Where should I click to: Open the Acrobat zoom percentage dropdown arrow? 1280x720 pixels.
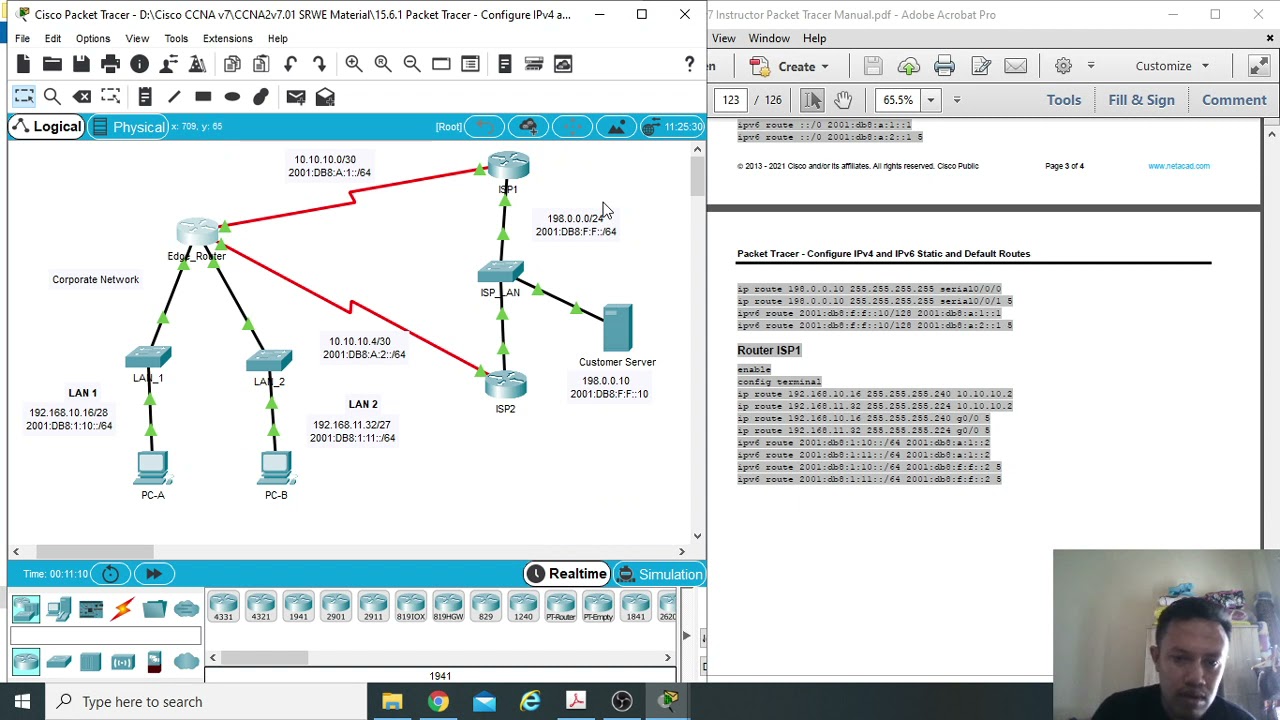coord(931,100)
